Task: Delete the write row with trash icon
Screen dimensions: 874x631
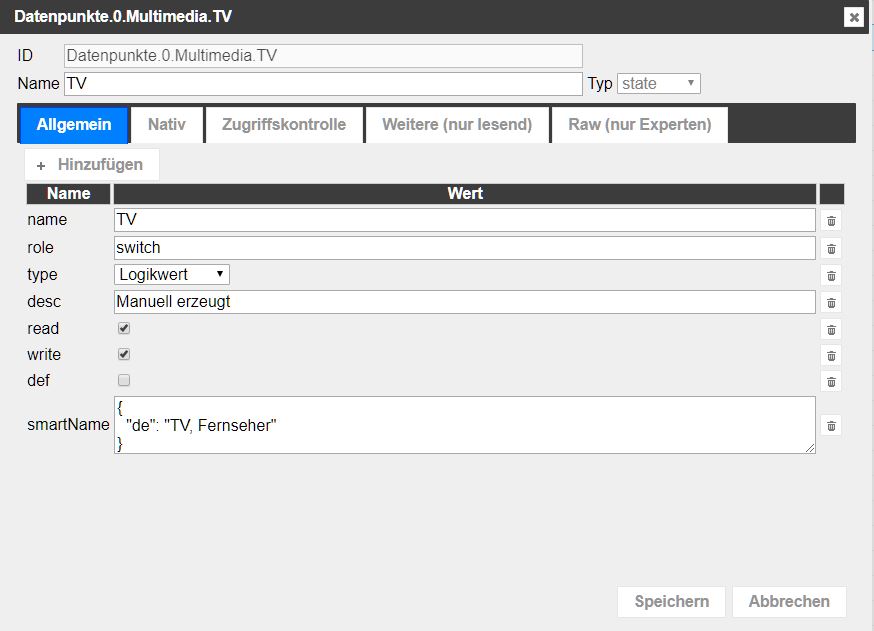Action: [x=831, y=356]
